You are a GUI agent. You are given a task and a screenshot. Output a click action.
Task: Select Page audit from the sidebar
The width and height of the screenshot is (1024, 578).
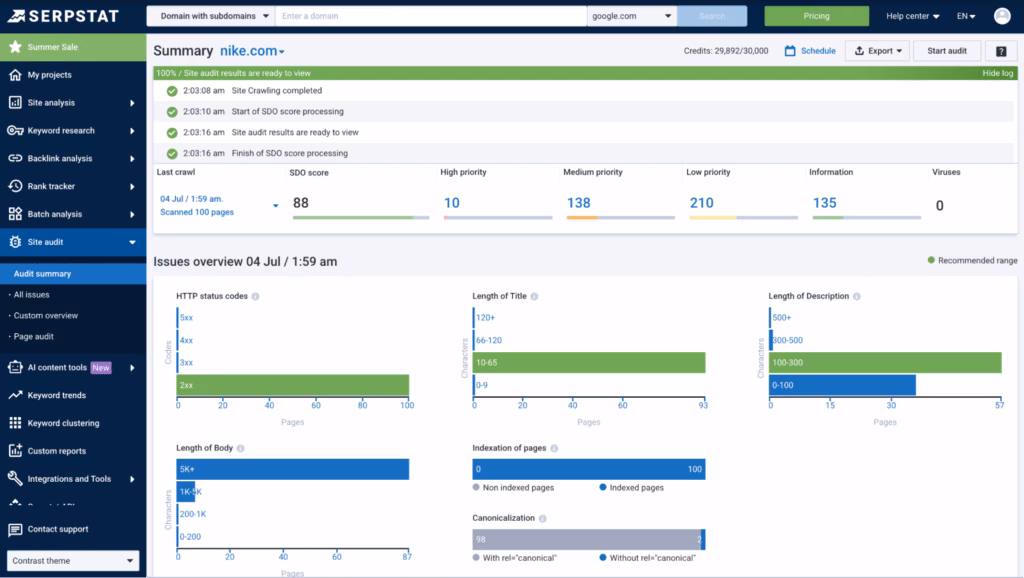(x=33, y=337)
